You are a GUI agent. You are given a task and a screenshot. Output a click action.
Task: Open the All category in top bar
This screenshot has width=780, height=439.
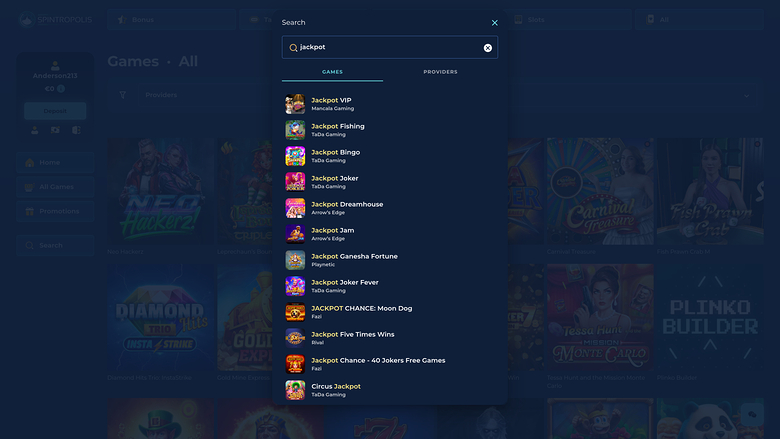(x=699, y=19)
